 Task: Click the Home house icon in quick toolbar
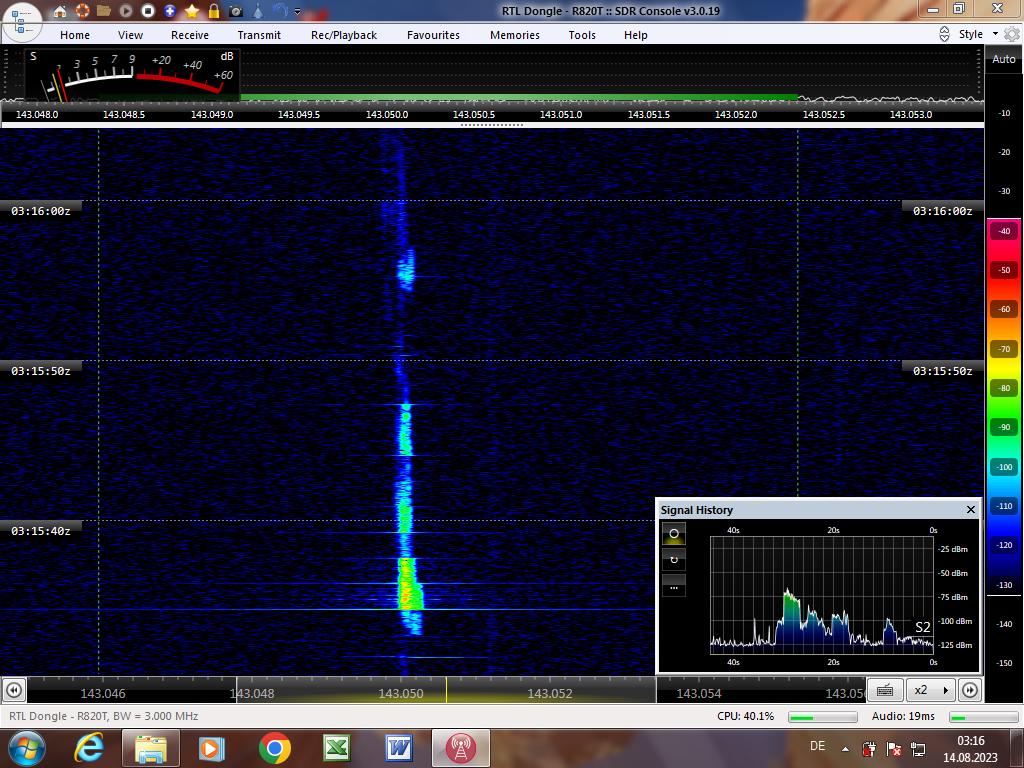pos(59,11)
